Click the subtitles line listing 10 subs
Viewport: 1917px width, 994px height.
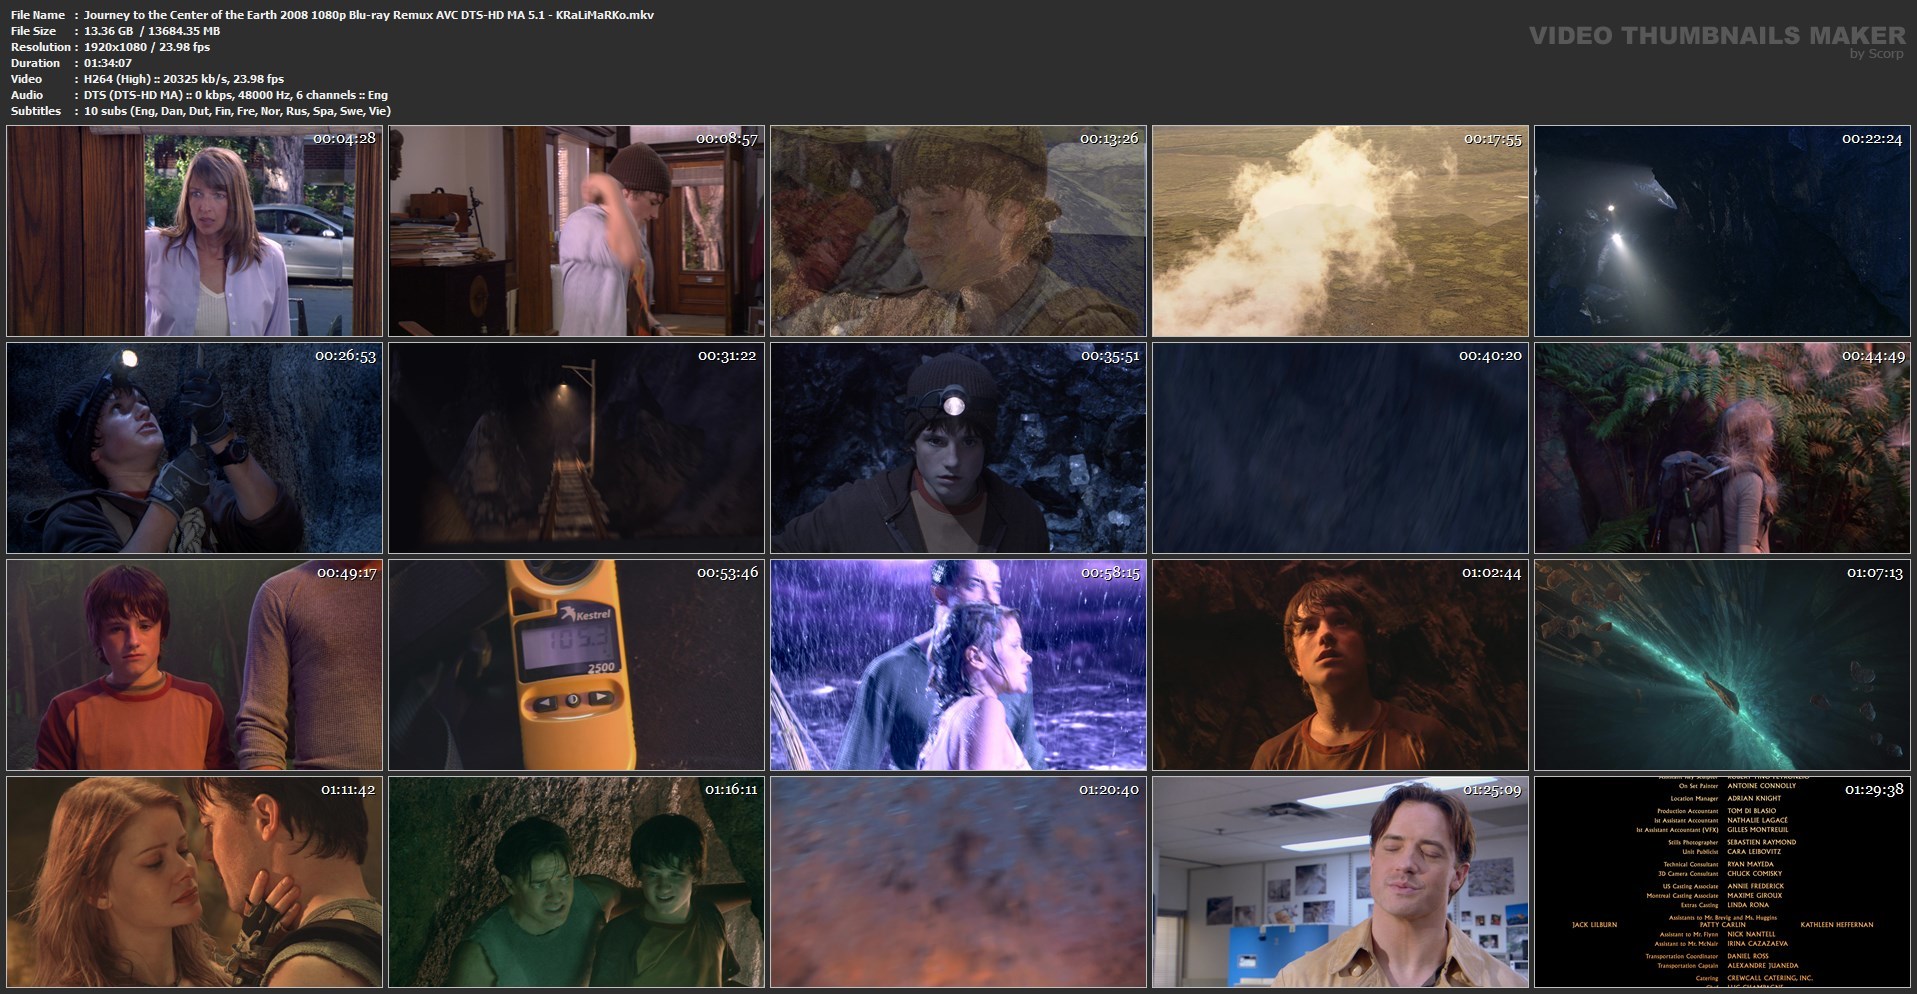tap(237, 111)
